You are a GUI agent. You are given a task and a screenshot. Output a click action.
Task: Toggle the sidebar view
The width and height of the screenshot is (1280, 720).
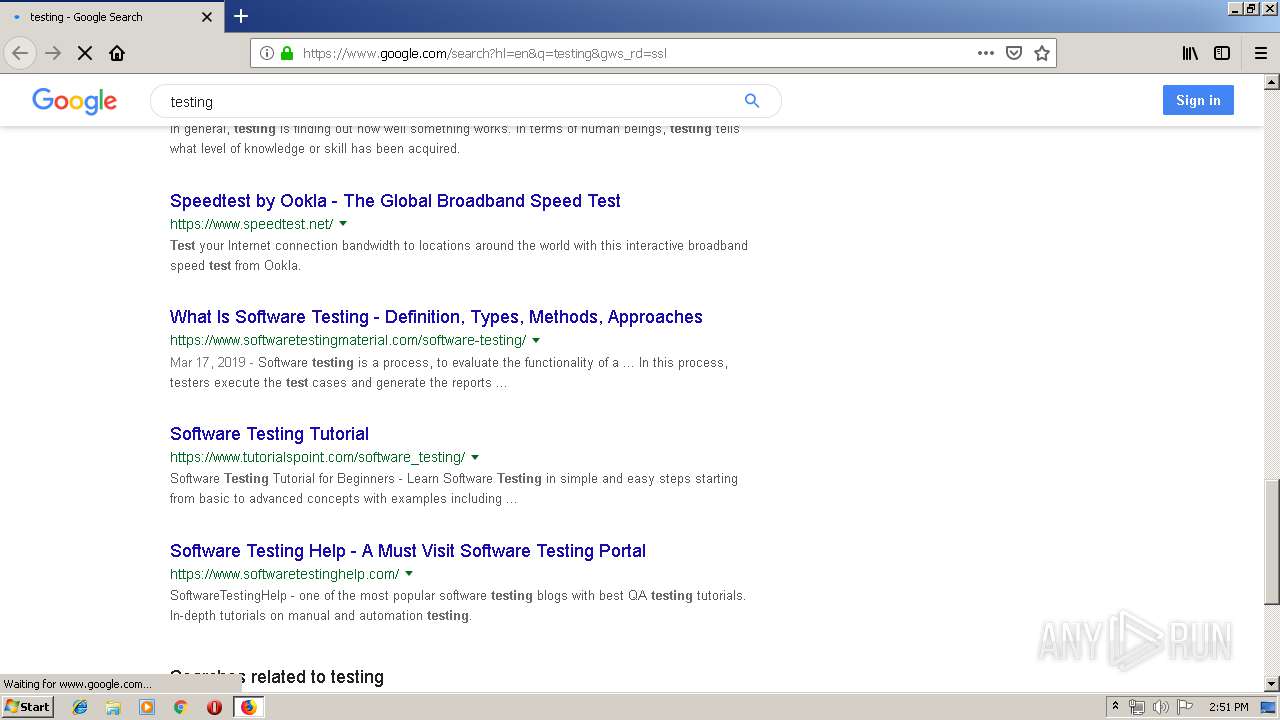(1222, 53)
